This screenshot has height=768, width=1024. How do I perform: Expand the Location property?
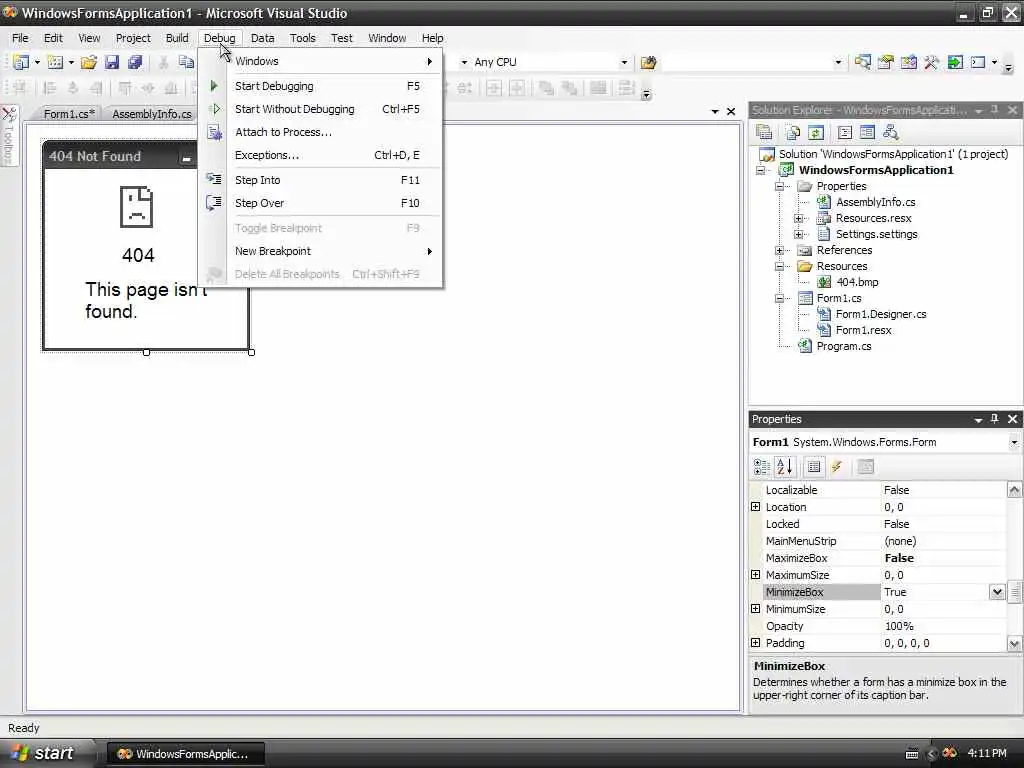pyautogui.click(x=756, y=507)
